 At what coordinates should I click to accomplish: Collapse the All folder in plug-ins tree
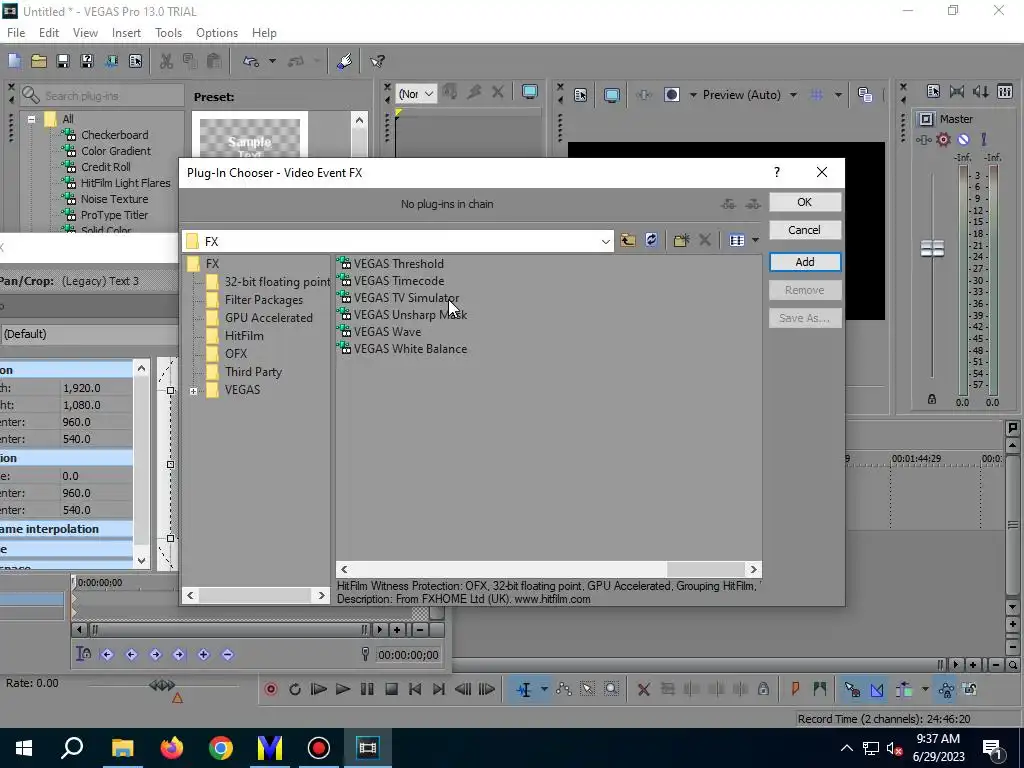31,120
